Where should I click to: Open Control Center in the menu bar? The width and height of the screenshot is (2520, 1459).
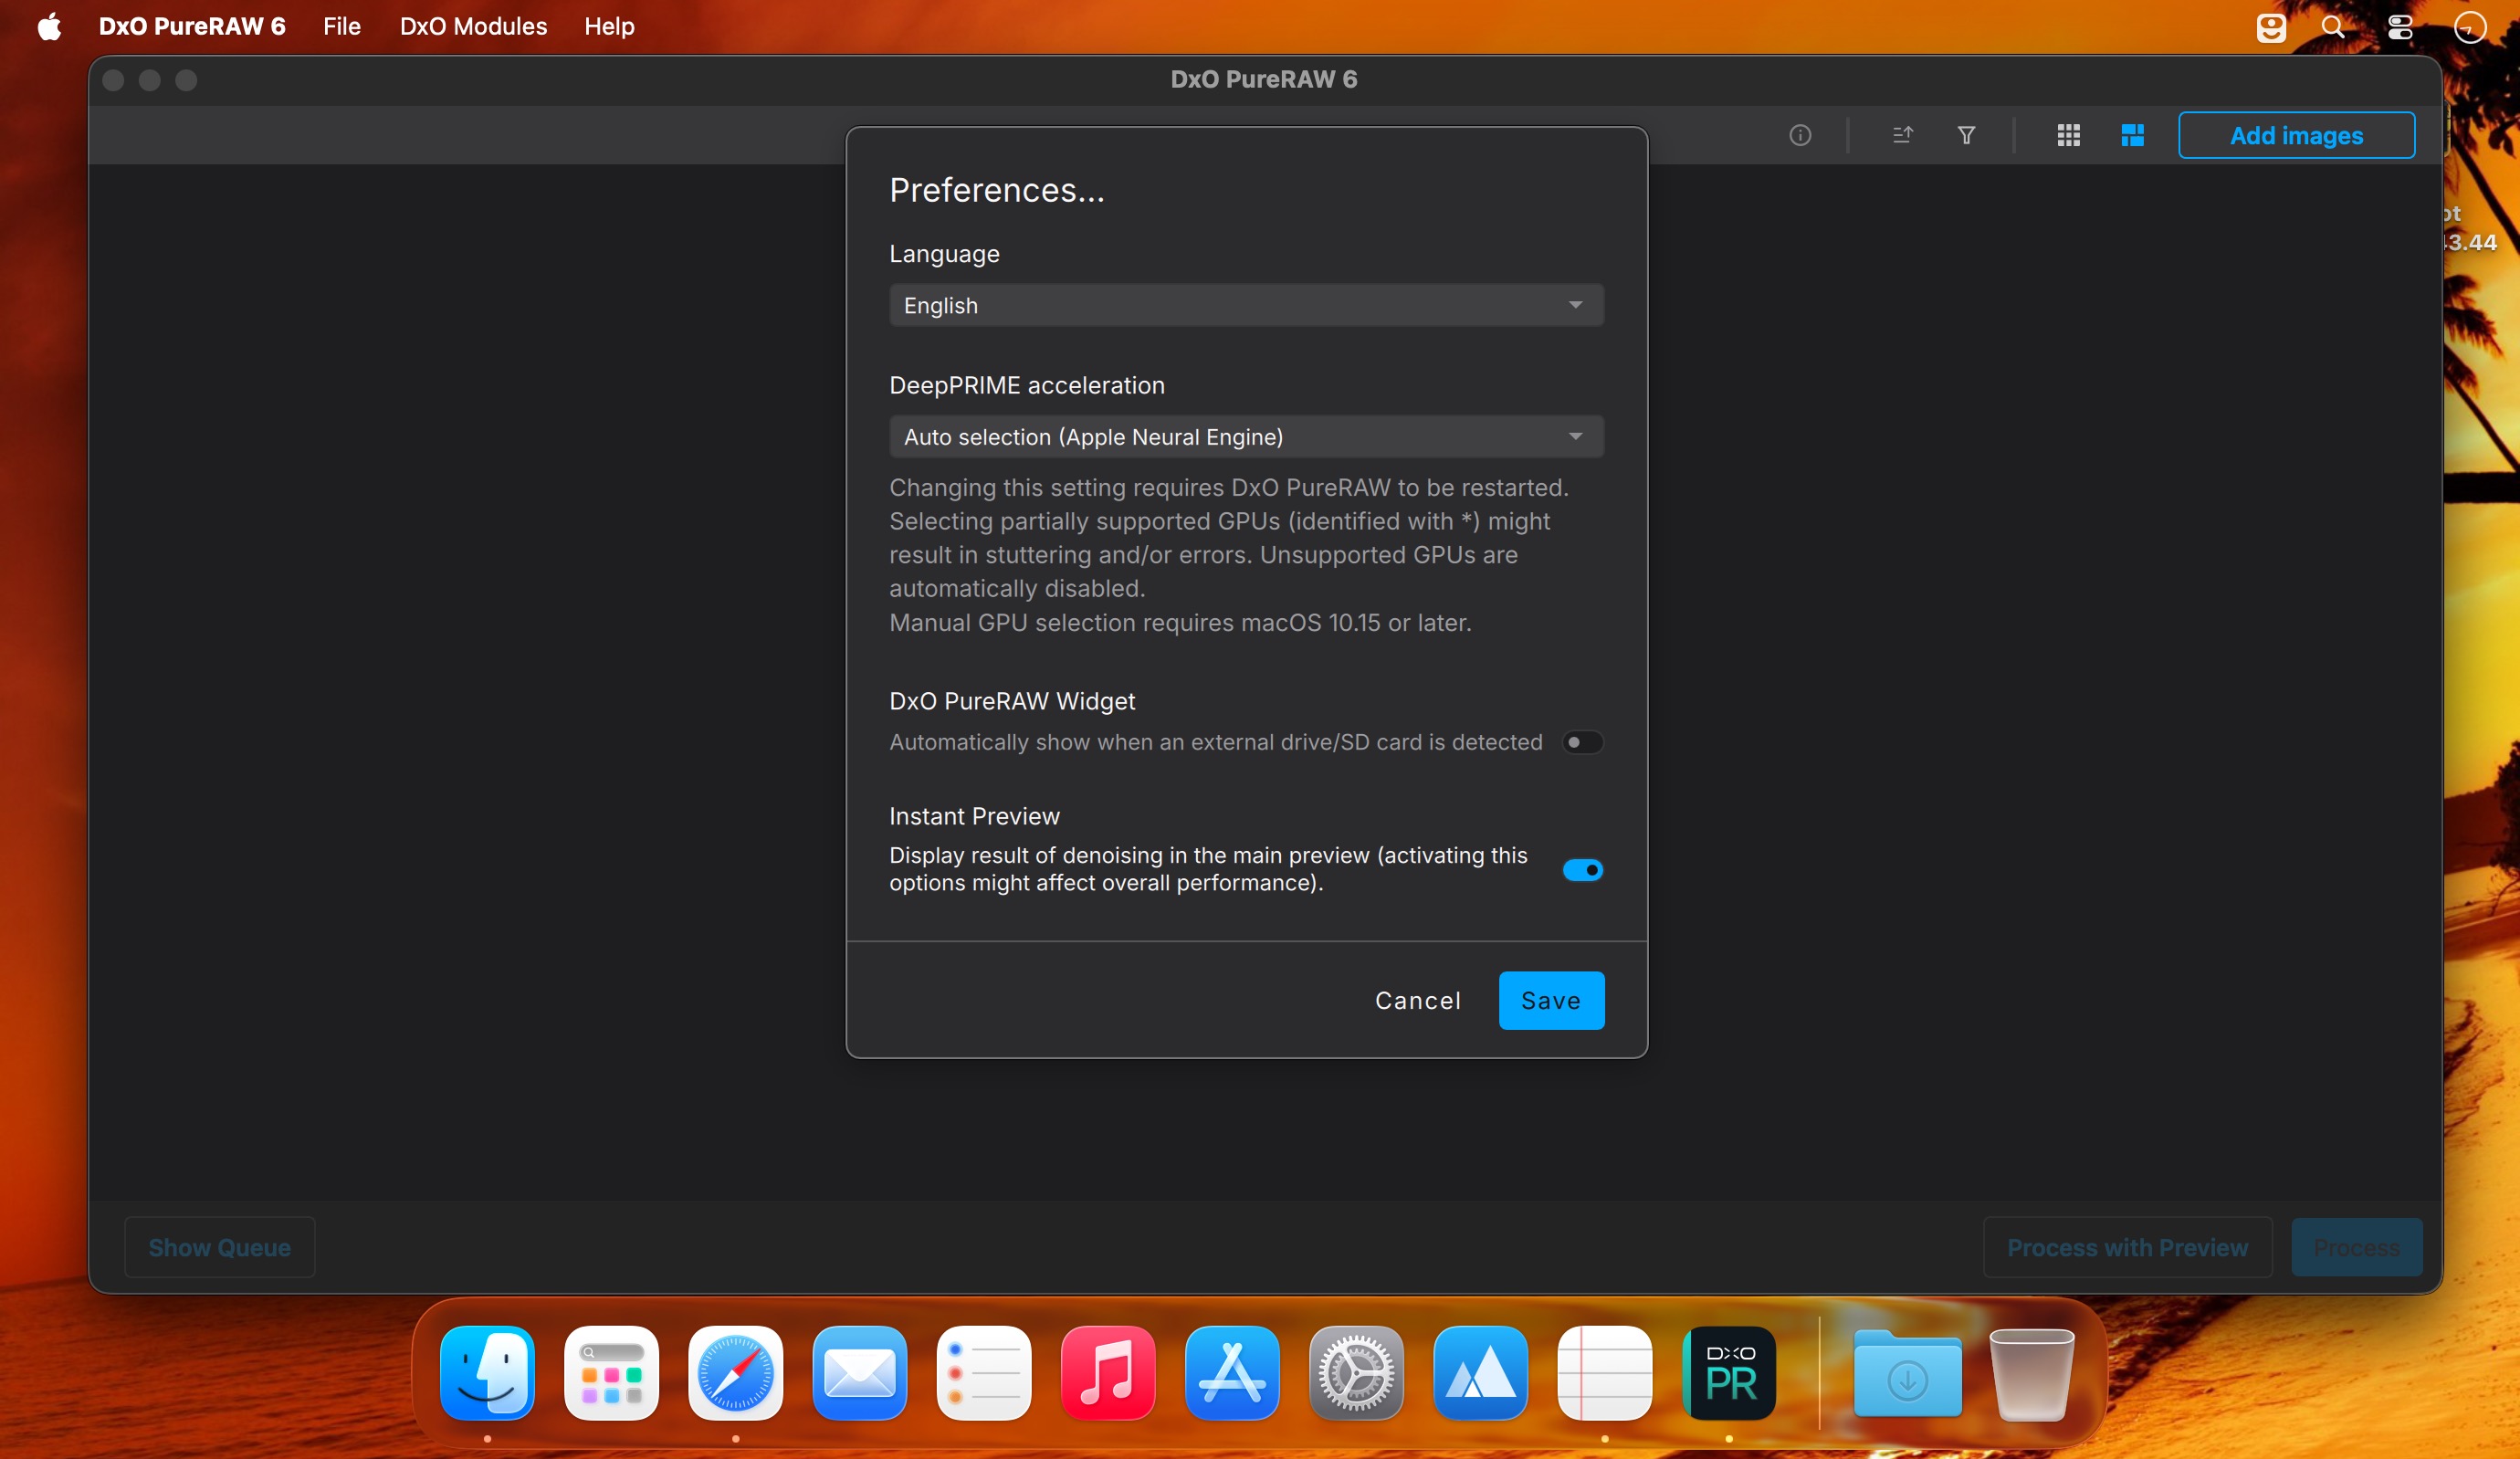2401,27
